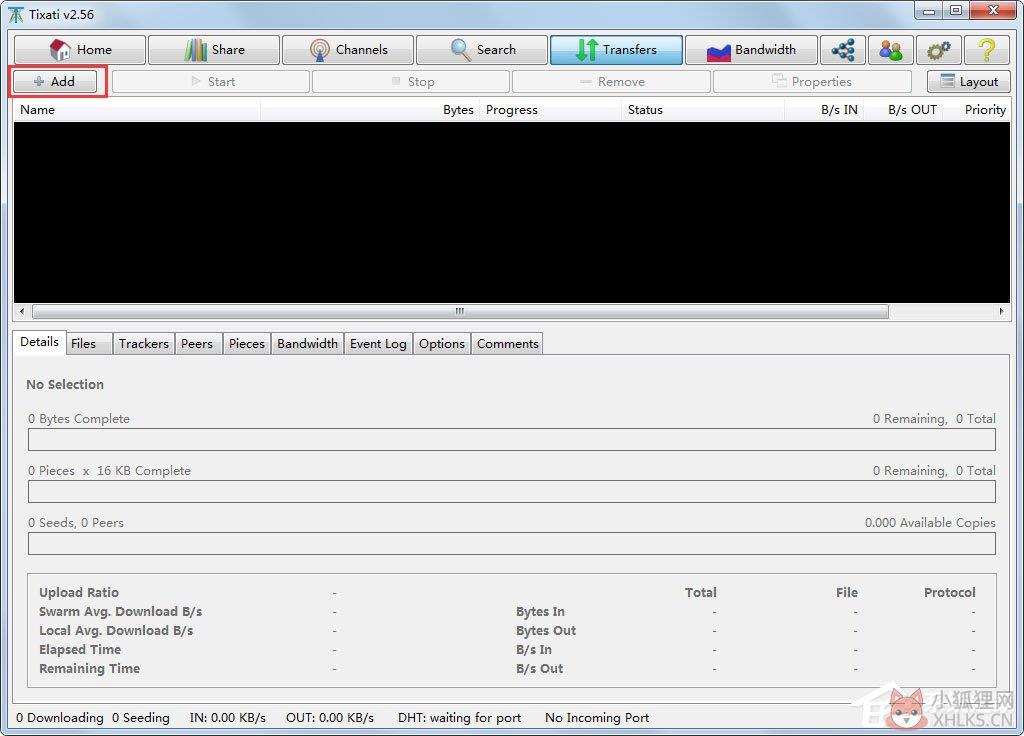The image size is (1024, 736).
Task: Click the Remove transfer button
Action: (x=611, y=82)
